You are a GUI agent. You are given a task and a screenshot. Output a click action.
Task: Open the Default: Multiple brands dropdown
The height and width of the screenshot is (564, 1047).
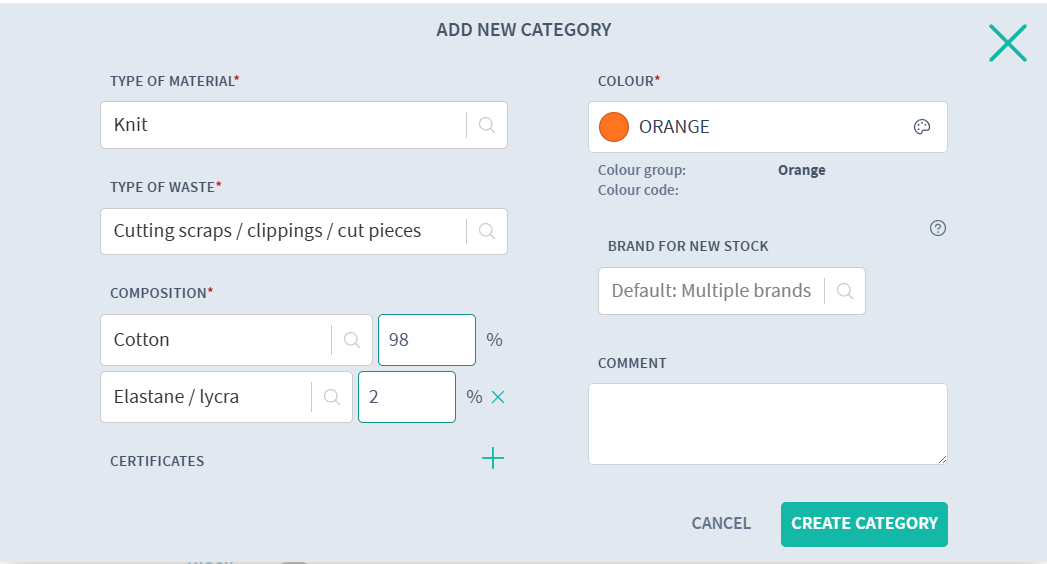tap(712, 291)
